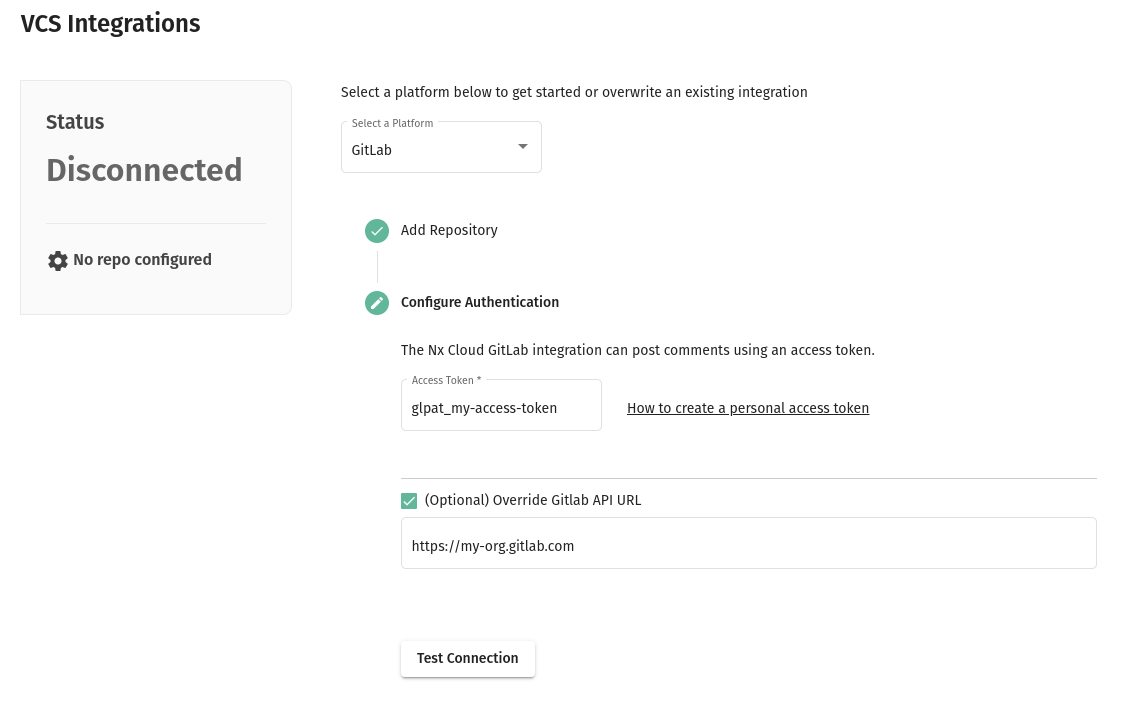Uncheck the optional Gitlab API URL override
Viewport: 1127px width, 705px height.
point(409,500)
